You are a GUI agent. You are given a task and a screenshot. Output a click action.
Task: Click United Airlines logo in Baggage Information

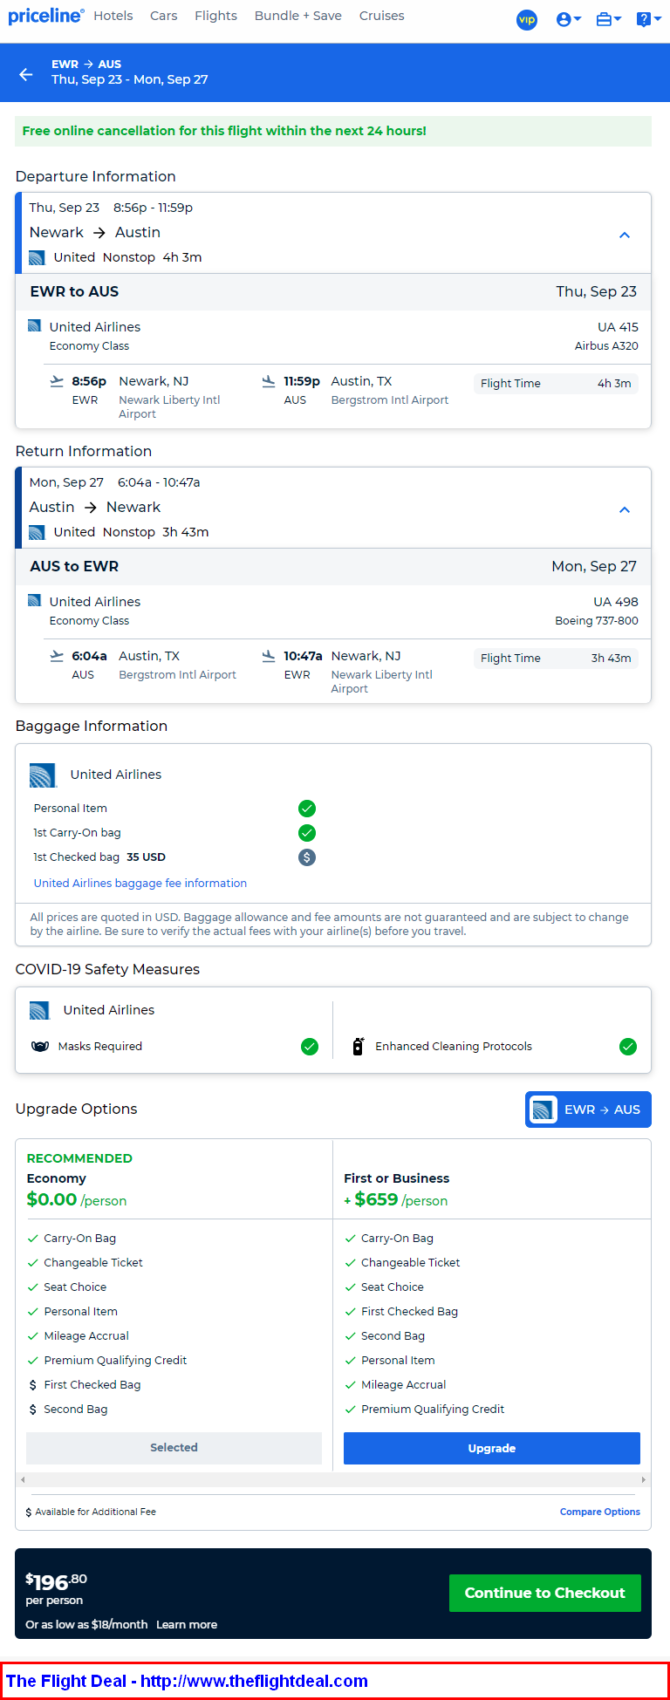click(x=43, y=775)
